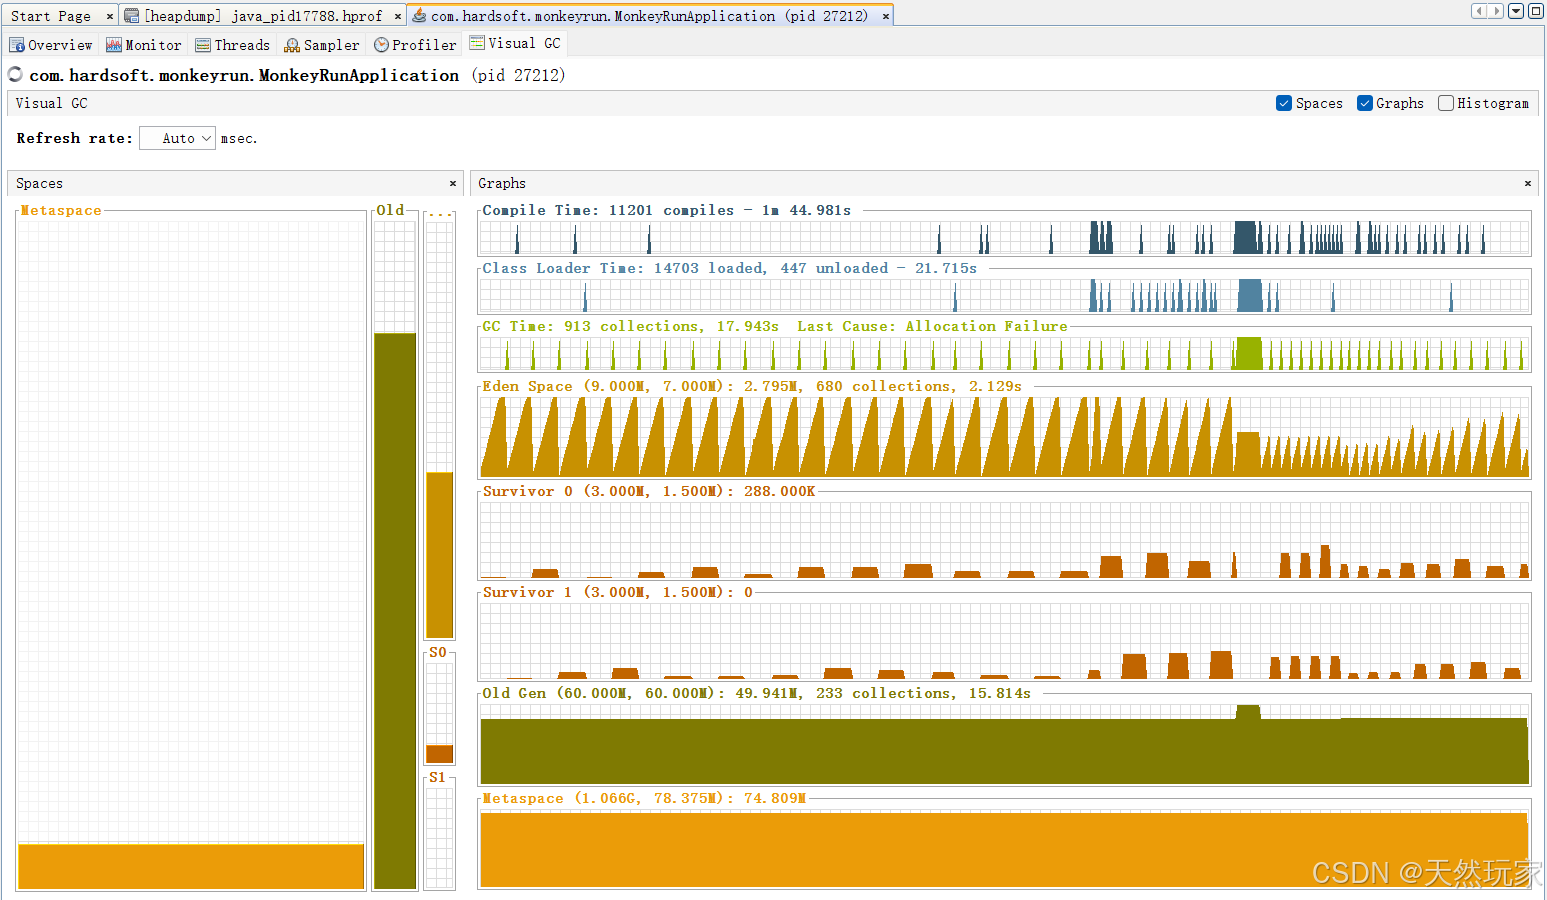Select the MonkeyRunApplication pid 27212 tab
The height and width of the screenshot is (900, 1547).
click(649, 16)
